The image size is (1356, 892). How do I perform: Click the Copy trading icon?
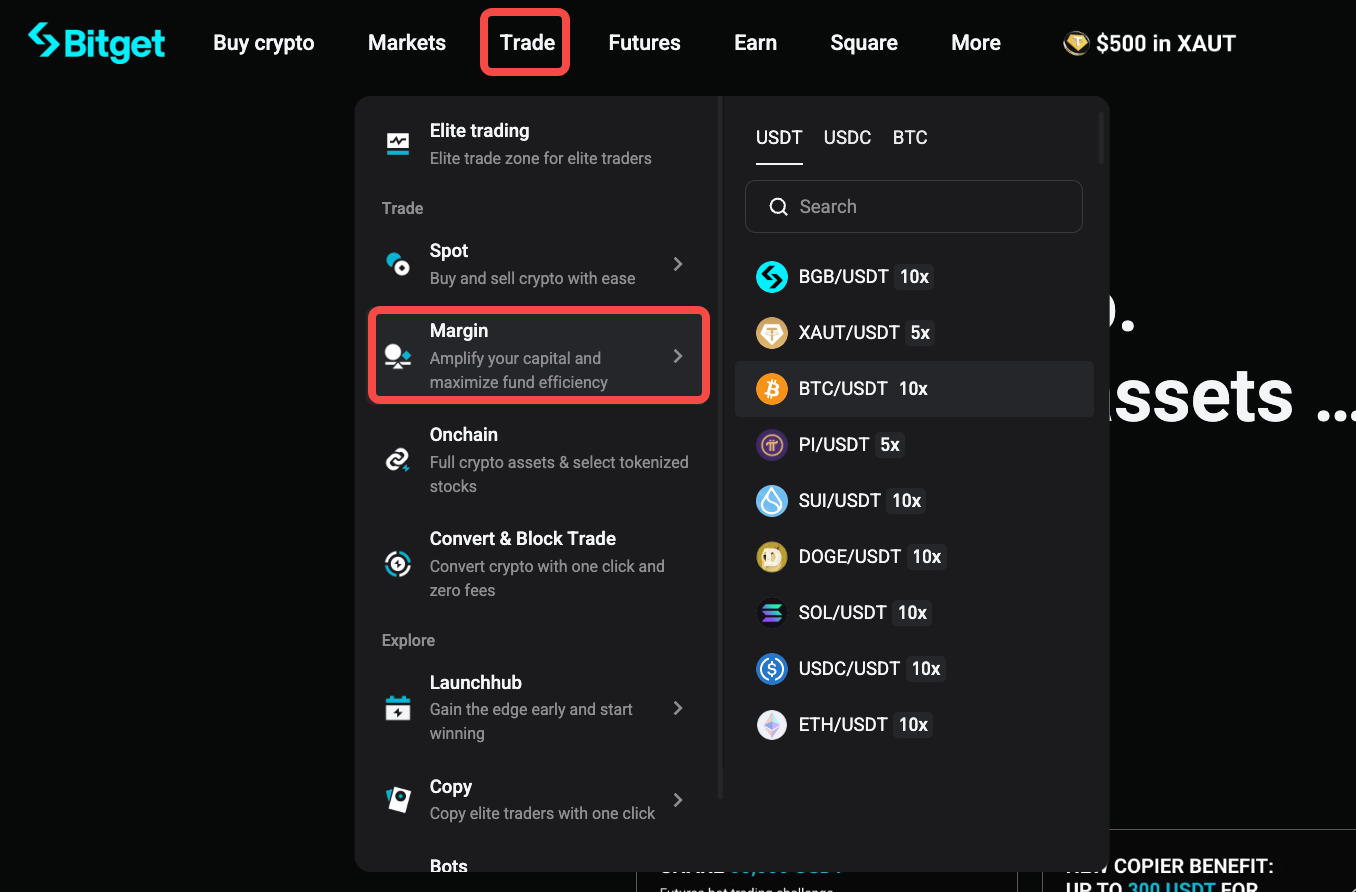click(398, 799)
